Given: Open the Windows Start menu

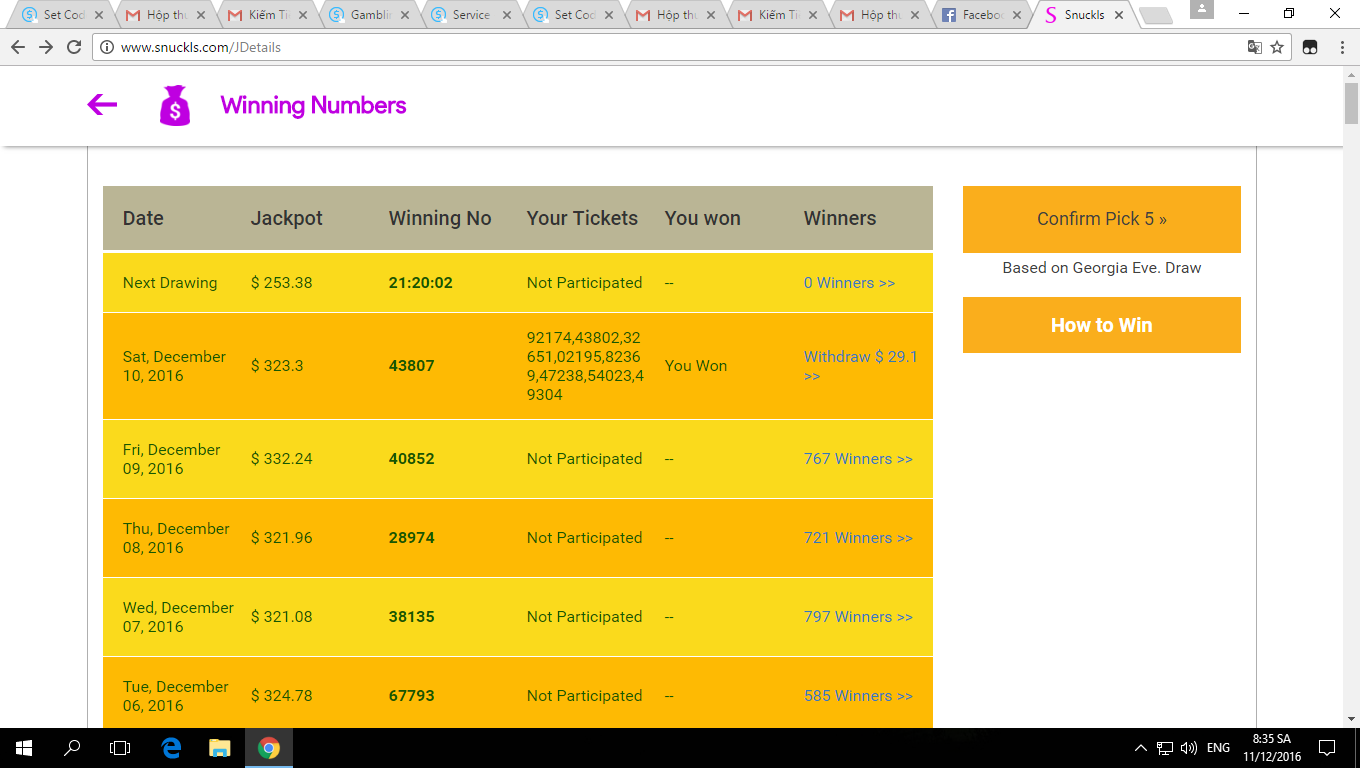Looking at the screenshot, I should (24, 748).
